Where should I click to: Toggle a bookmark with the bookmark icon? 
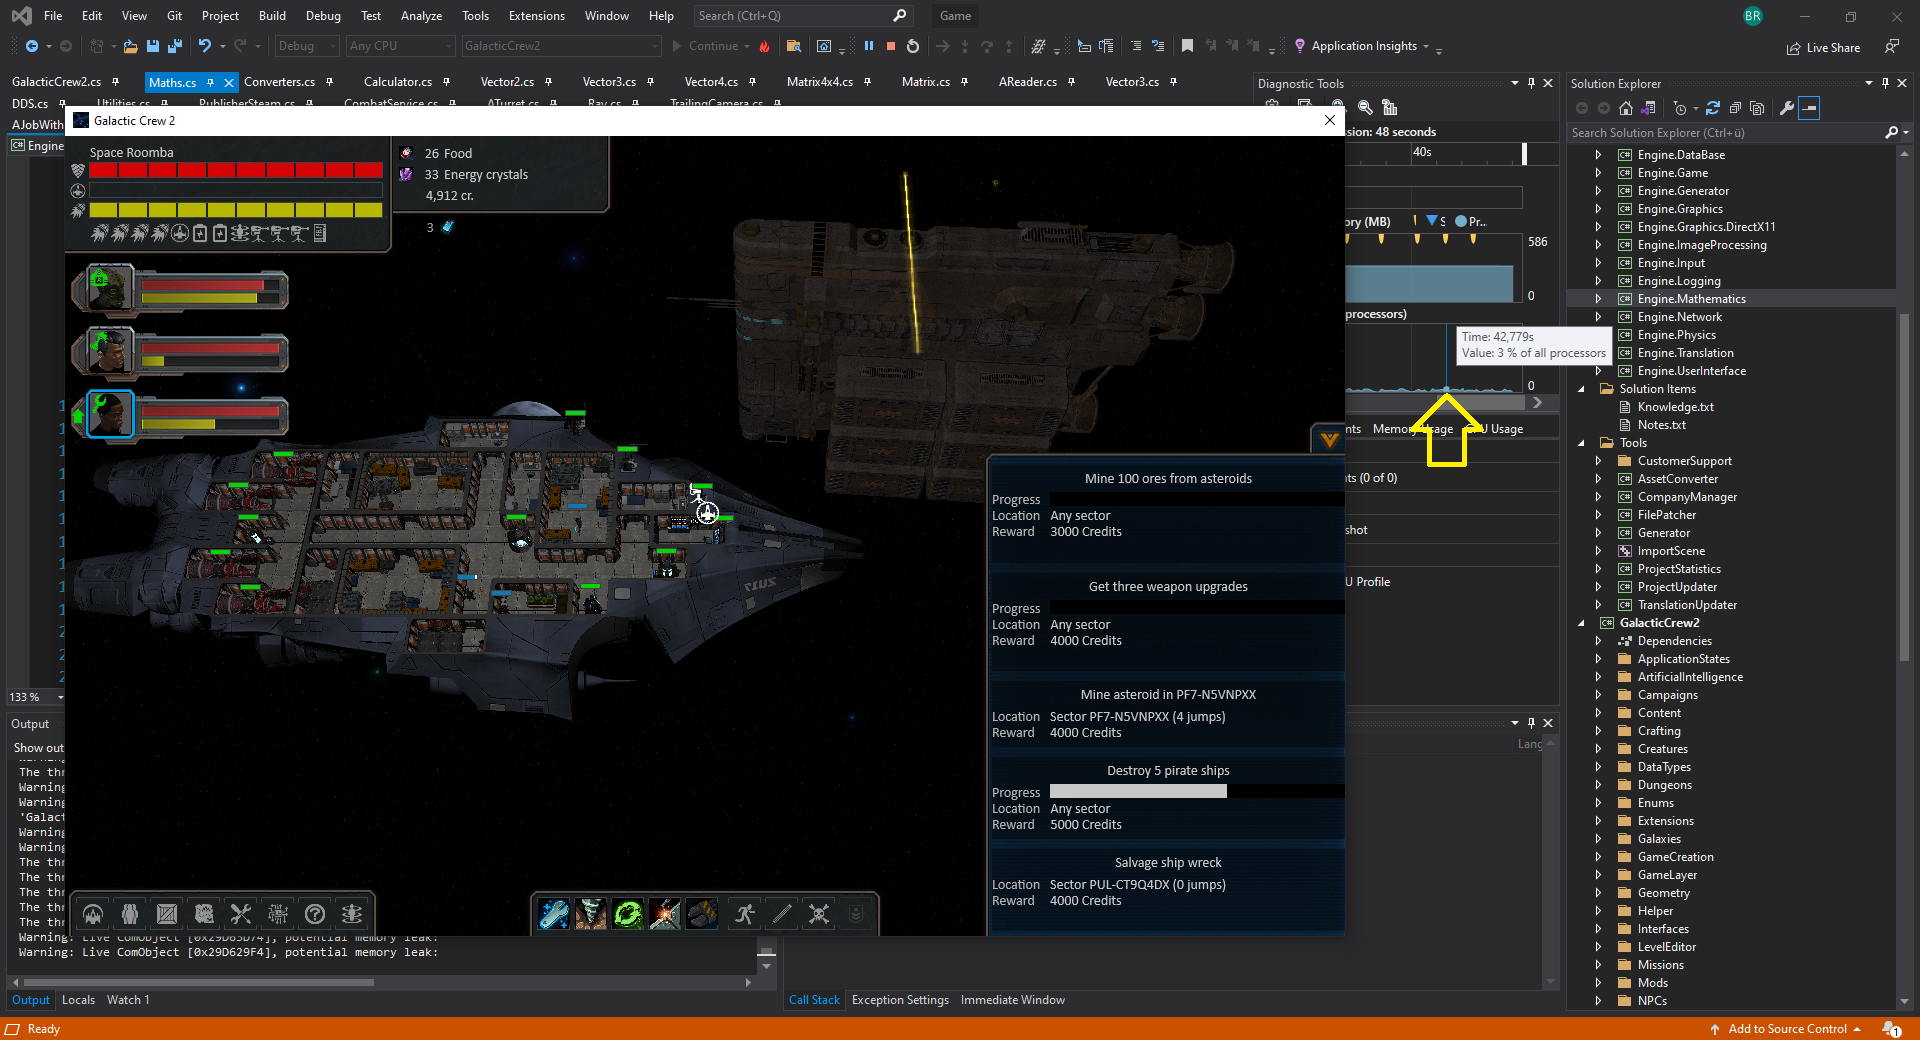(1187, 46)
